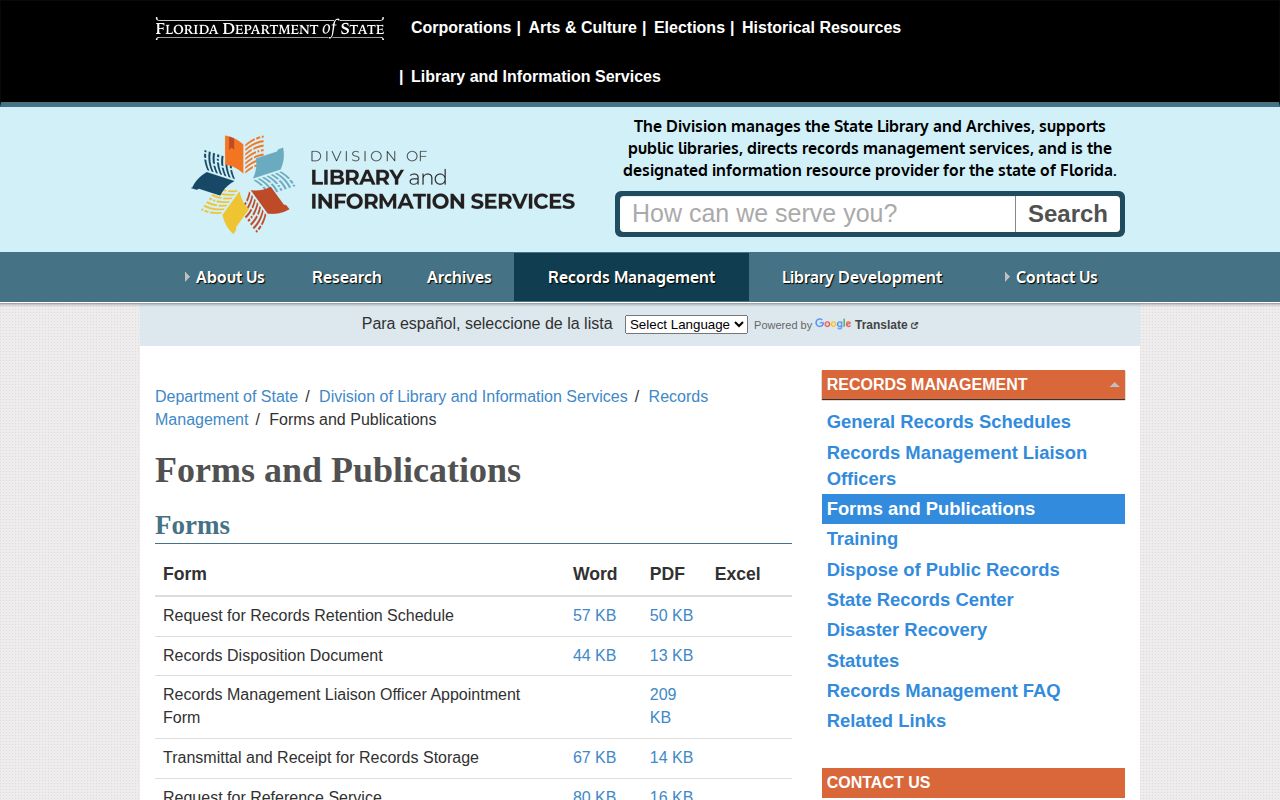Image resolution: width=1280 pixels, height=800 pixels.
Task: Open the Arts & Culture link
Action: click(x=582, y=28)
